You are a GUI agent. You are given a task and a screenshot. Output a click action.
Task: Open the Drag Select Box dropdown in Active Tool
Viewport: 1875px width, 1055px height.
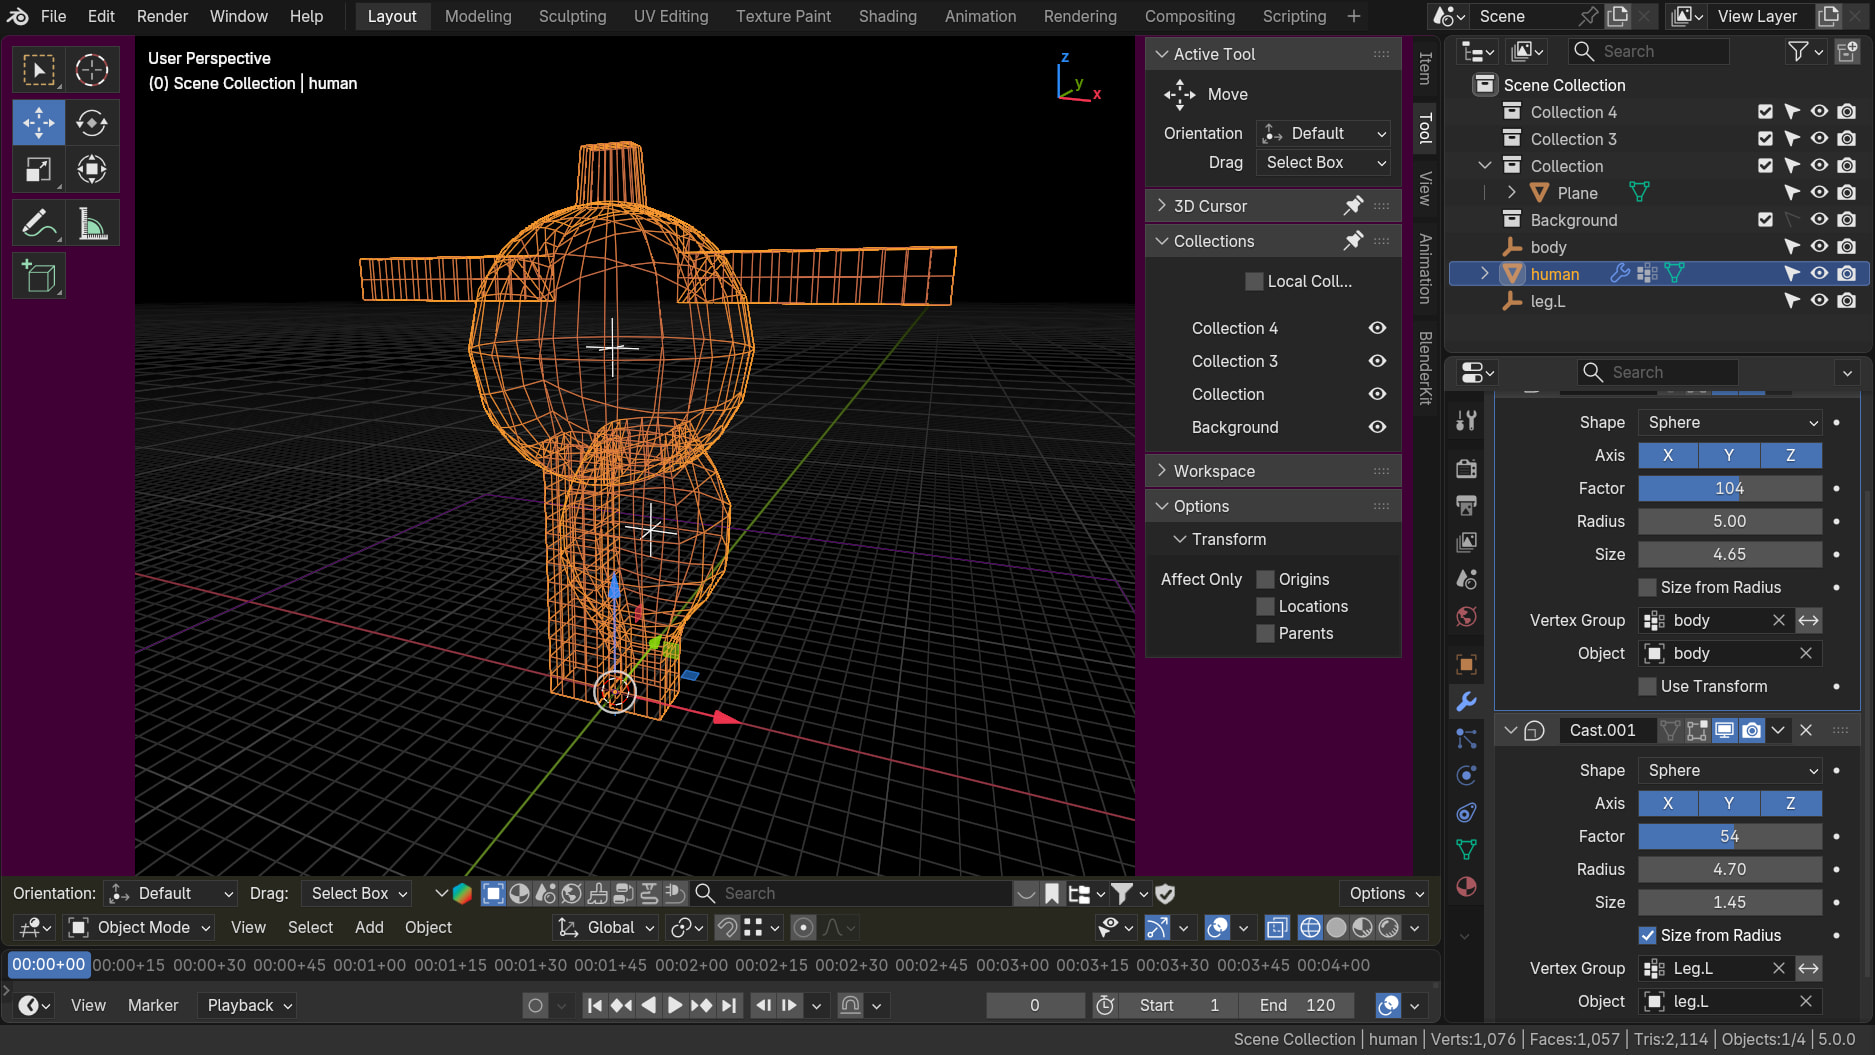(1323, 162)
